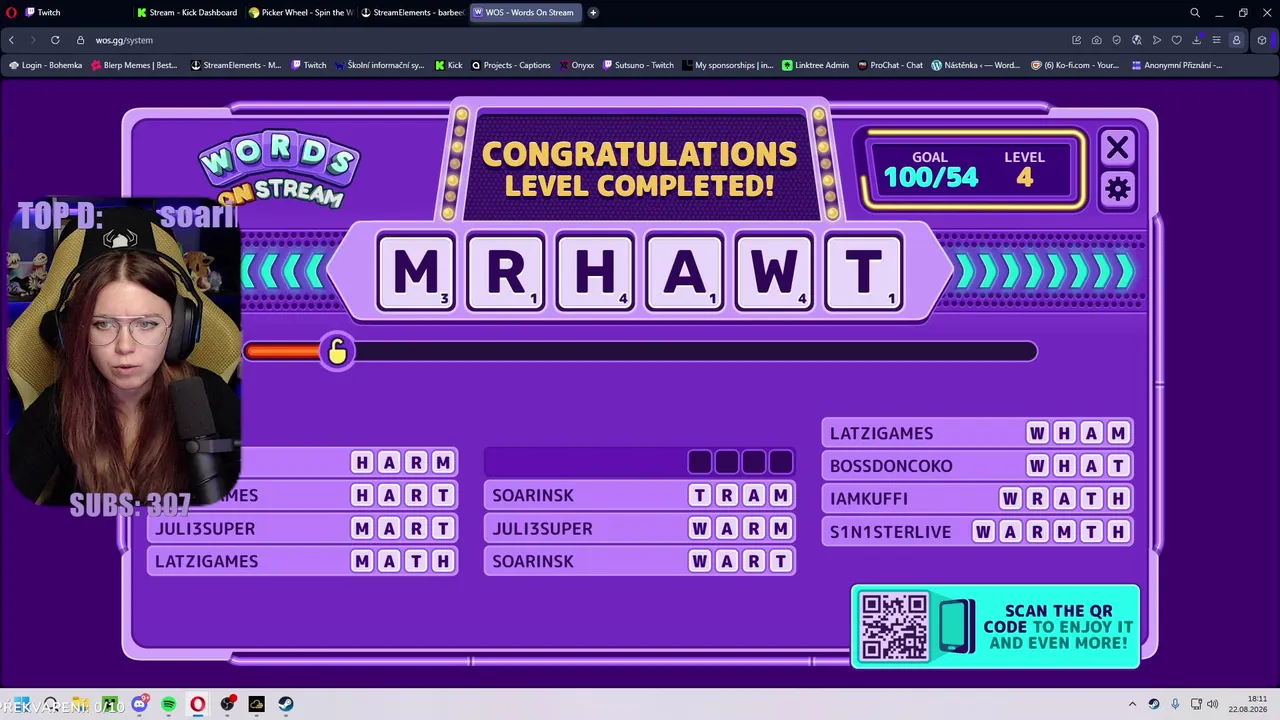This screenshot has height=720, width=1280.
Task: Click the letter tile M
Action: tap(416, 272)
